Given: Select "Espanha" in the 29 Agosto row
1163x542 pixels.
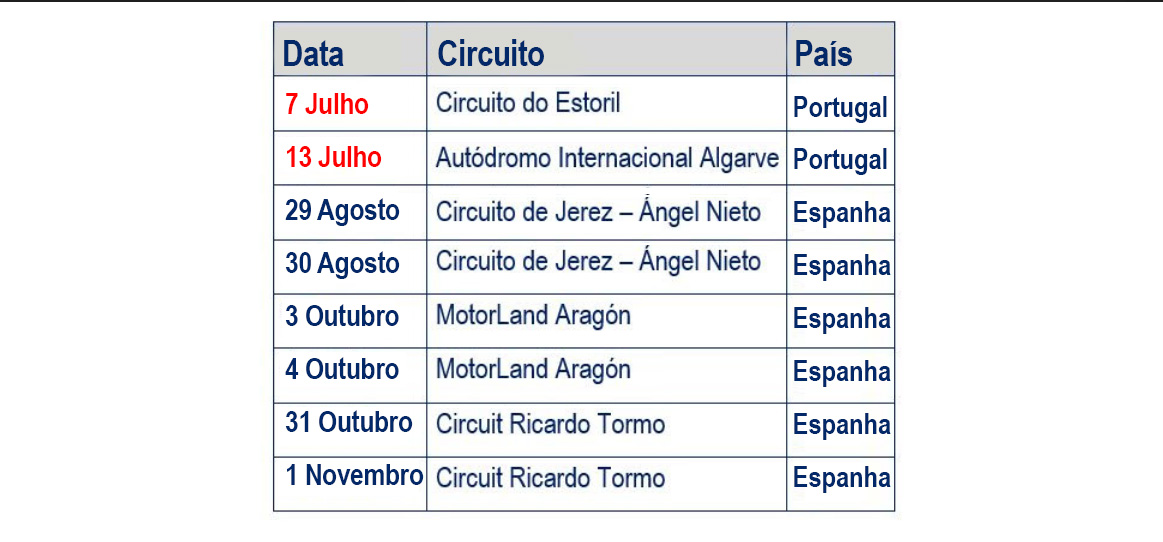Looking at the screenshot, I should coord(841,213).
